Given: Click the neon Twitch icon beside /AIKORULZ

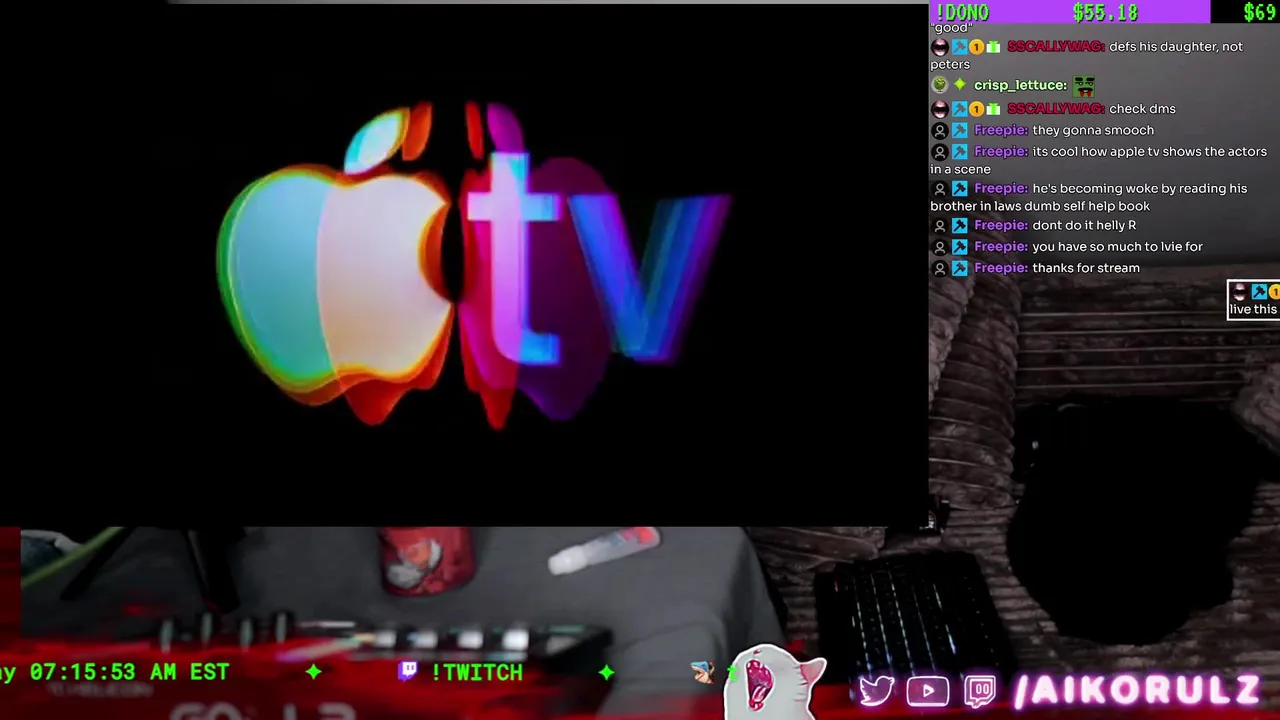Looking at the screenshot, I should click(x=981, y=691).
